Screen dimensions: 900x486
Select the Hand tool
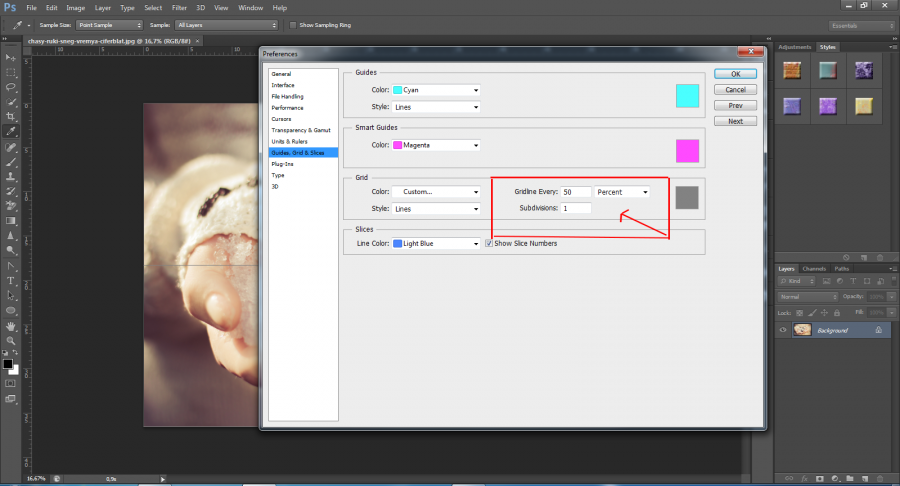coord(11,325)
